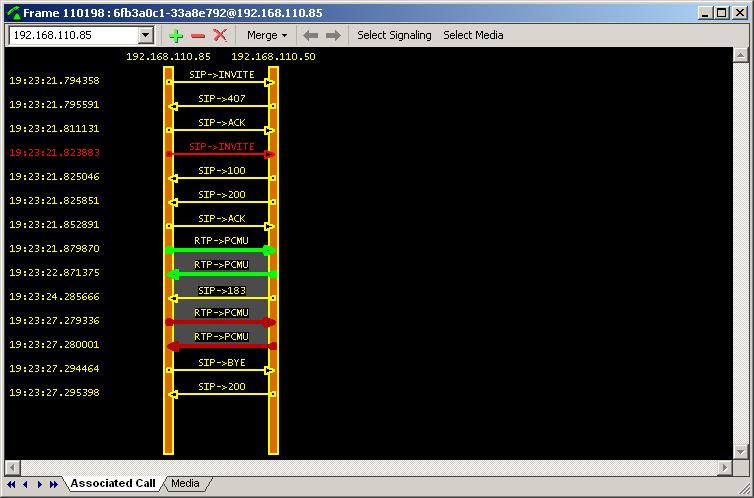Expand the Merge dropdown menu

(x=267, y=35)
